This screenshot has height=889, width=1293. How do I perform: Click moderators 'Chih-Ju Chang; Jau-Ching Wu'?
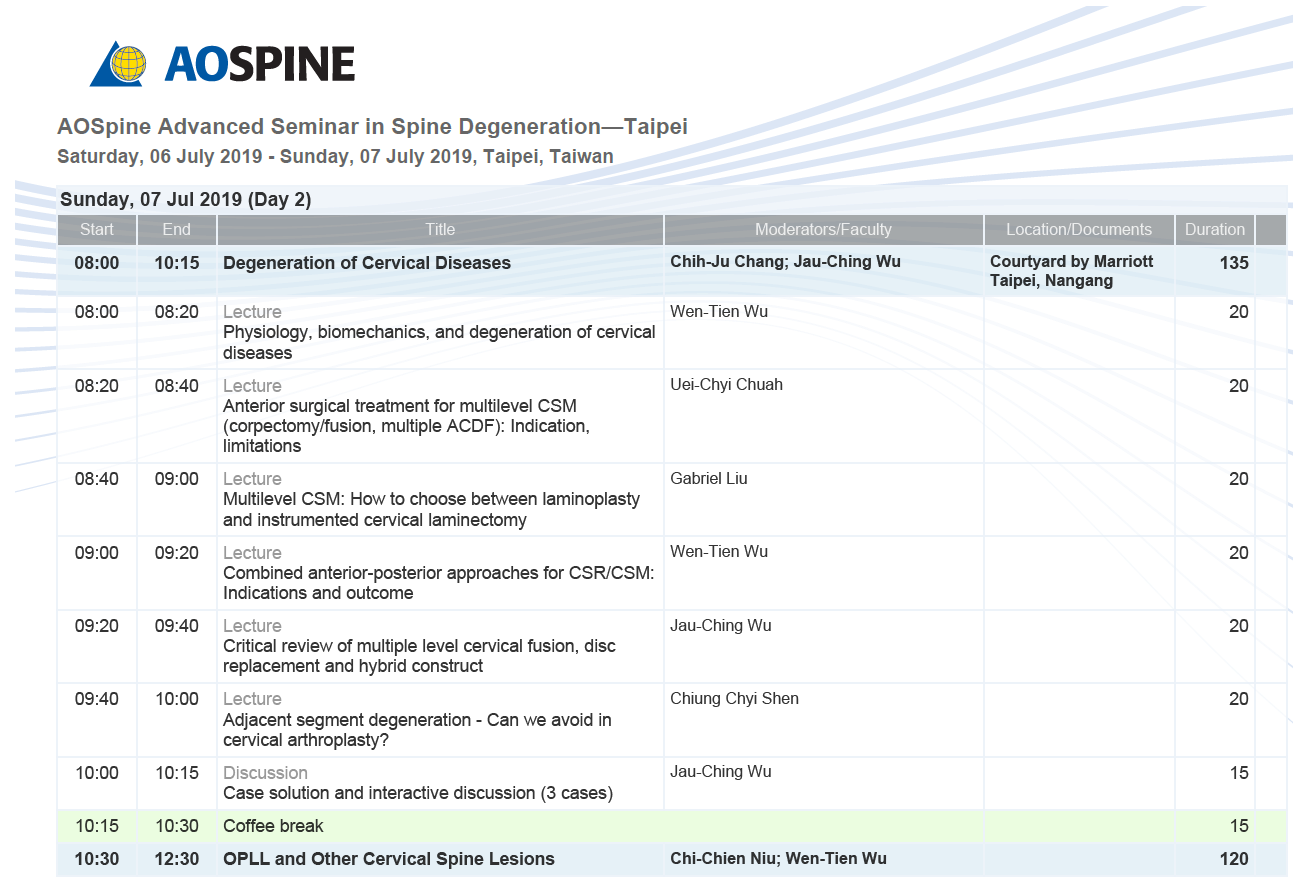click(785, 262)
